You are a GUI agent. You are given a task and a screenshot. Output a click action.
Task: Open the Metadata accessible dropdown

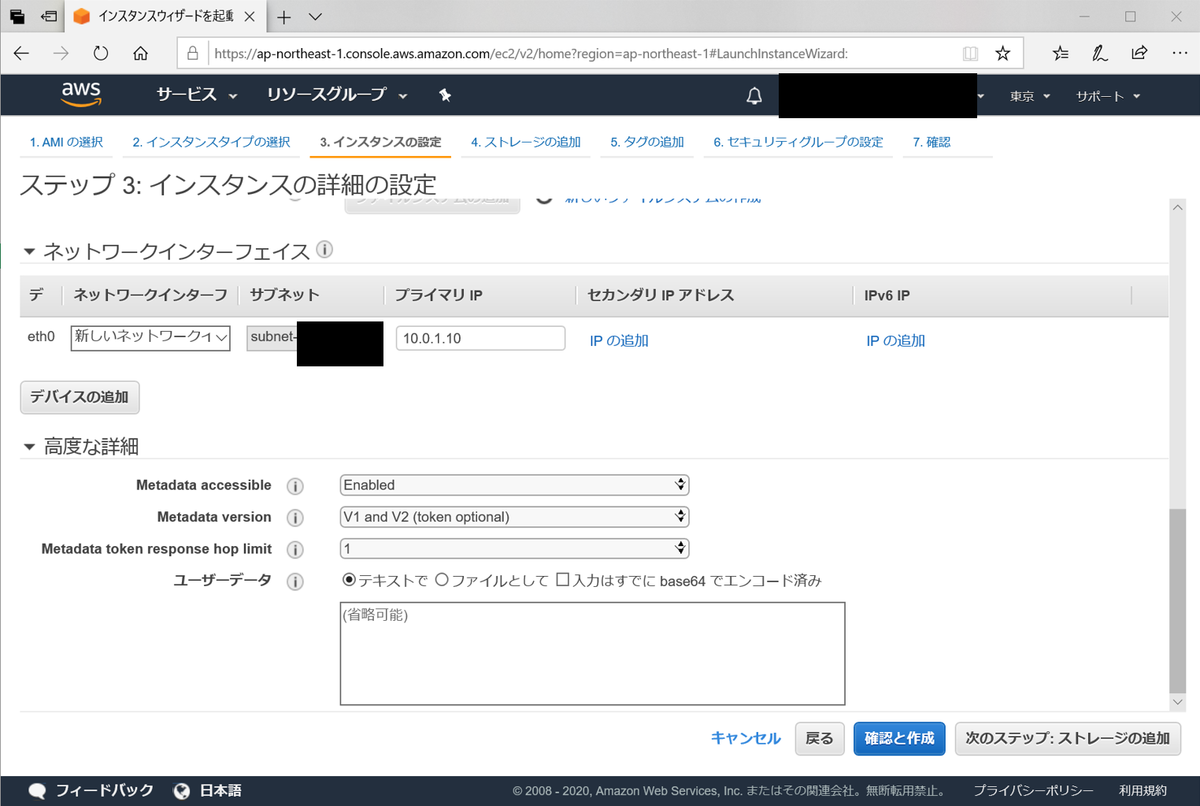(x=514, y=485)
